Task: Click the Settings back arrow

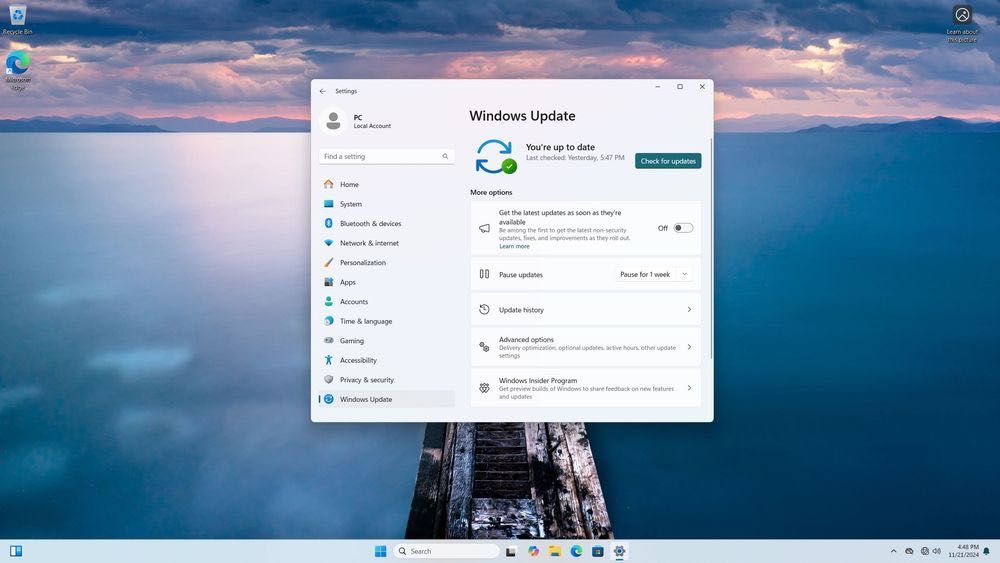Action: pos(323,91)
